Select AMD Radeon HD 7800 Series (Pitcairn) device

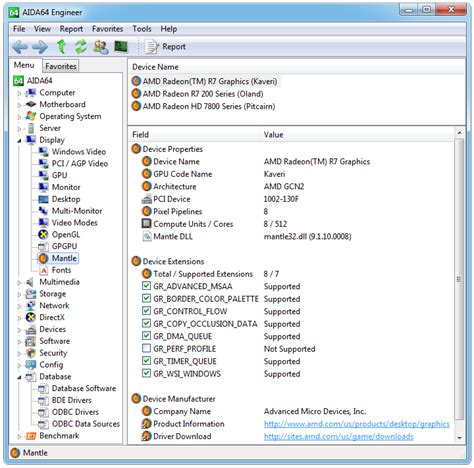203,106
